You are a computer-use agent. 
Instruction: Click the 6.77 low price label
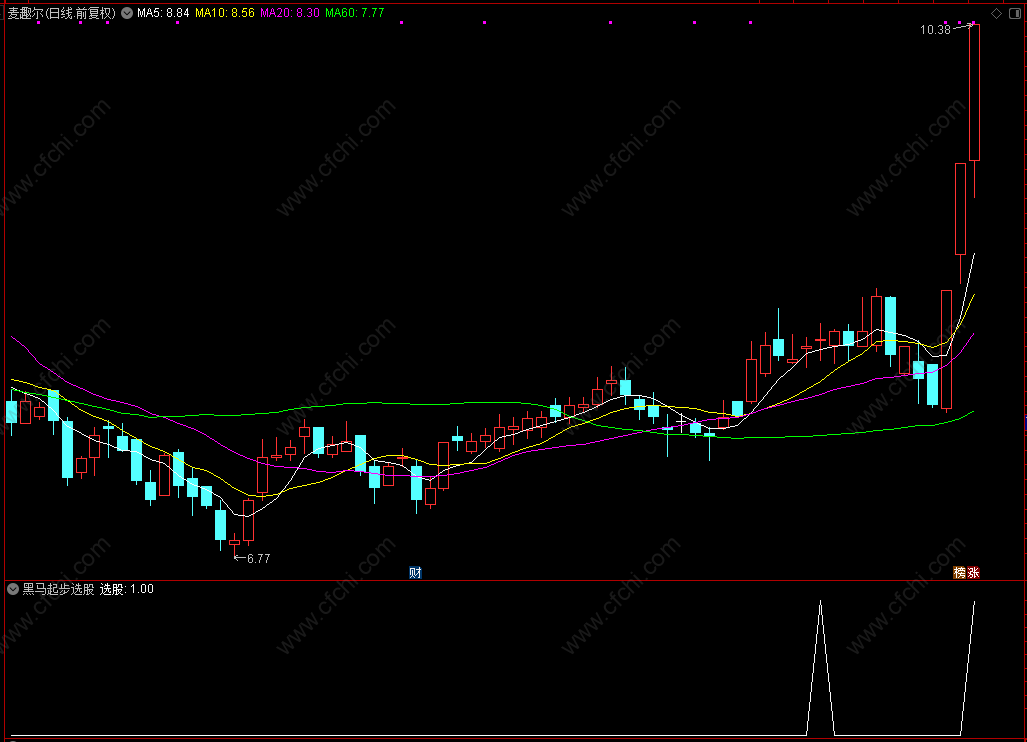point(259,559)
